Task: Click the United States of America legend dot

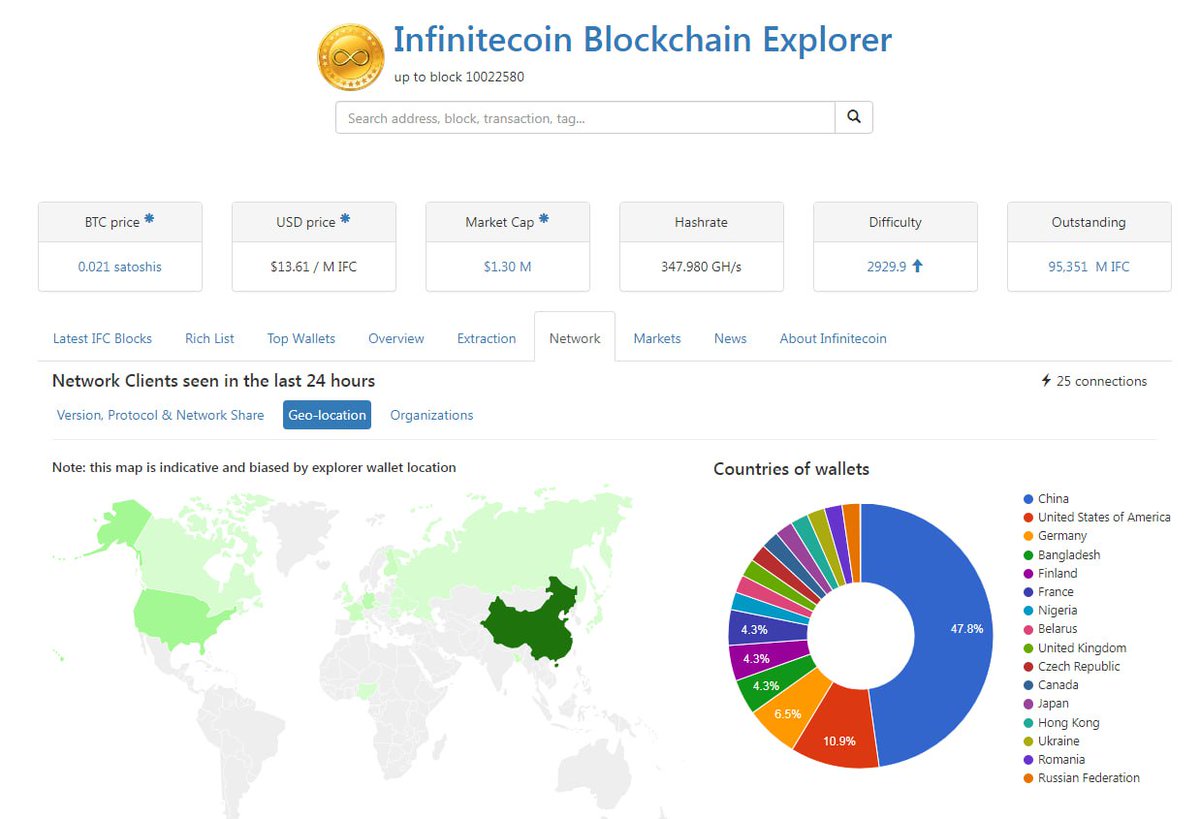Action: (1028, 517)
